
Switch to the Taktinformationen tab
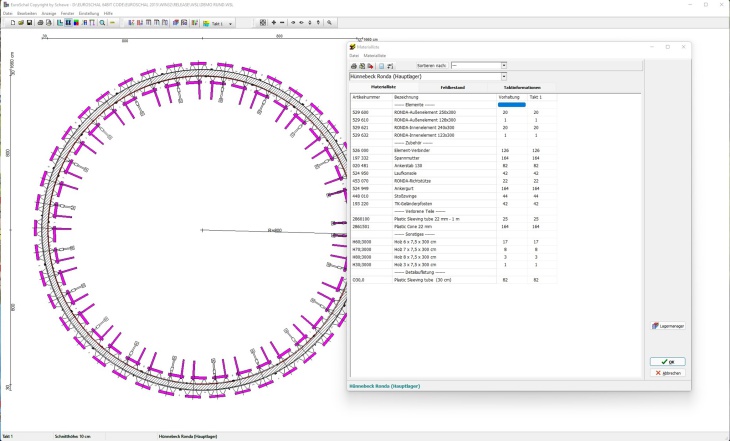point(523,87)
